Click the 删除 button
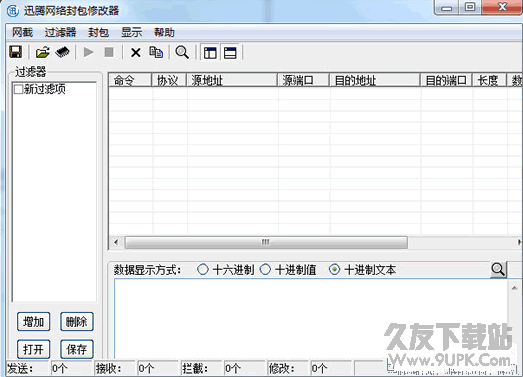This screenshot has height=377, width=523. click(77, 322)
